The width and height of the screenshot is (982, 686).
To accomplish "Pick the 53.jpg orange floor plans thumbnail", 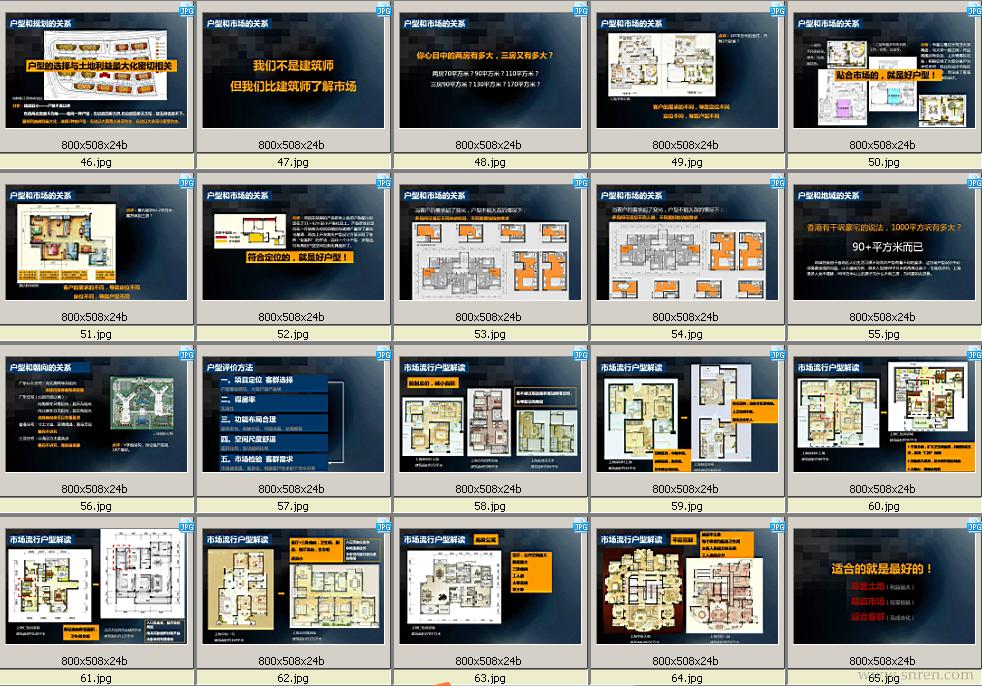I will pyautogui.click(x=490, y=242).
